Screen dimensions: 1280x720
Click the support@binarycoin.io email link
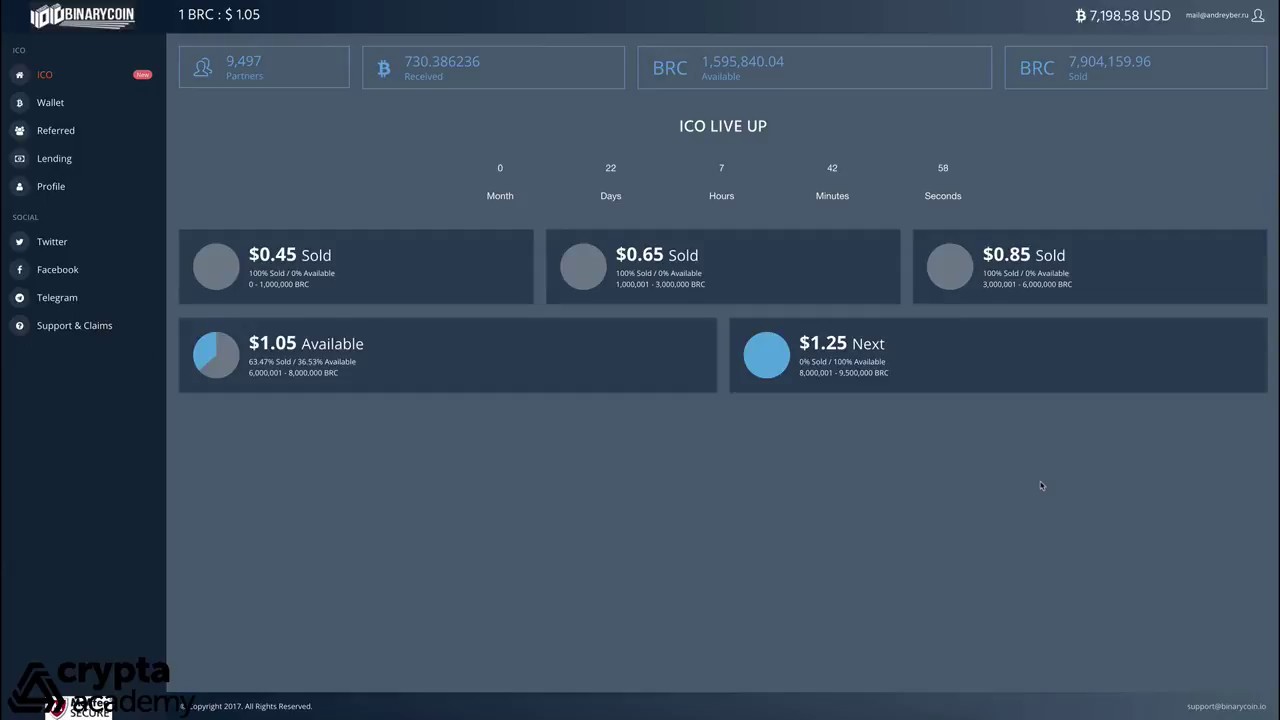1226,706
